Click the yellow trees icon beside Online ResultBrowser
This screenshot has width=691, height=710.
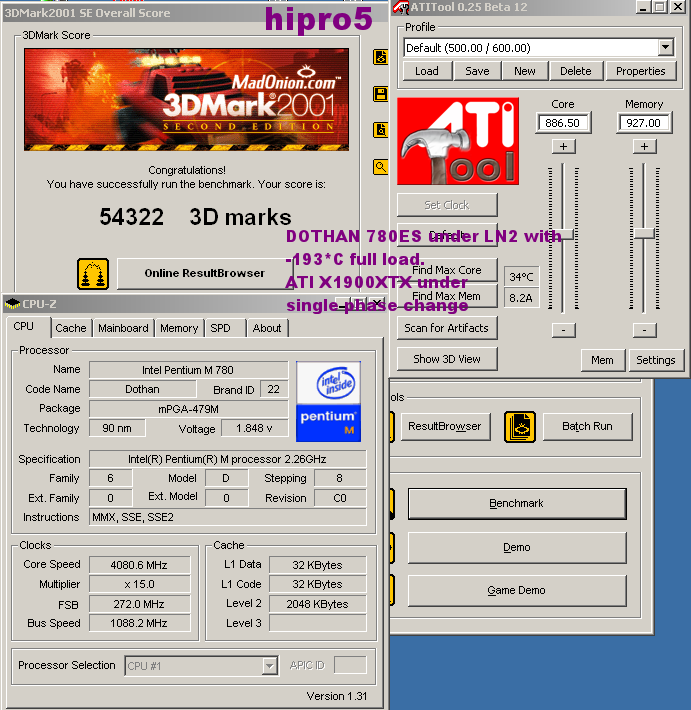[x=93, y=274]
